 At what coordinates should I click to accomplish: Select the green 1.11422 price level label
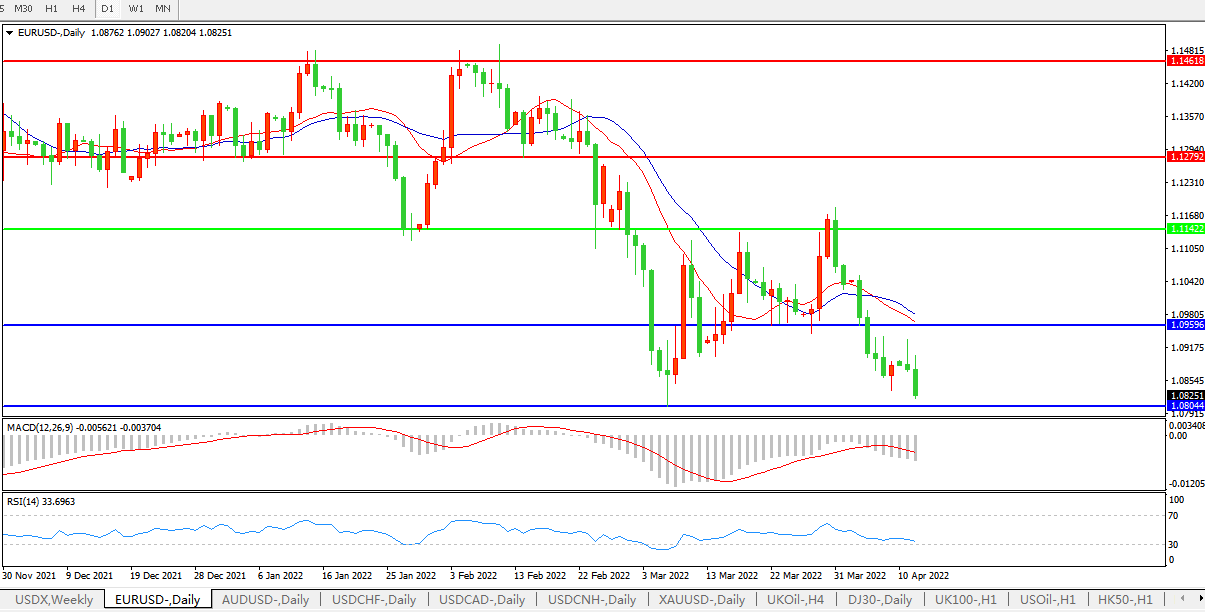pyautogui.click(x=1185, y=229)
